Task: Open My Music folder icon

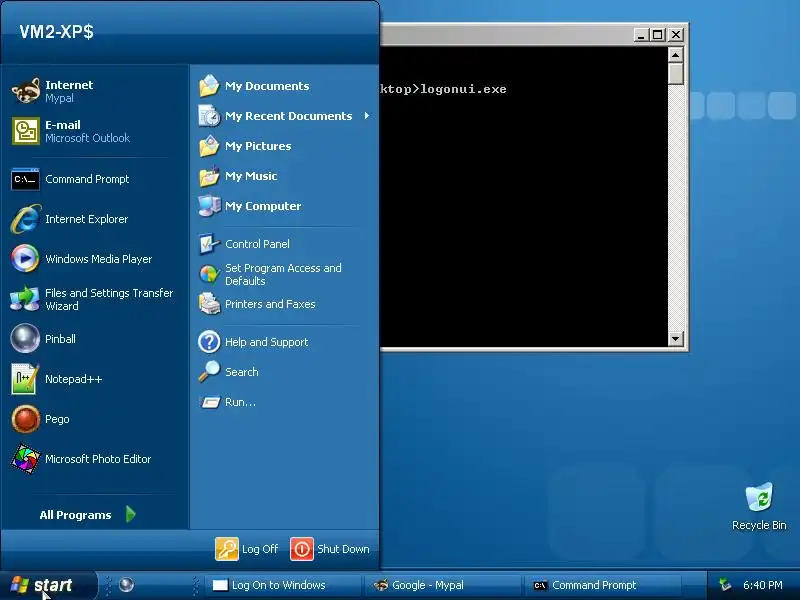Action: click(x=209, y=176)
